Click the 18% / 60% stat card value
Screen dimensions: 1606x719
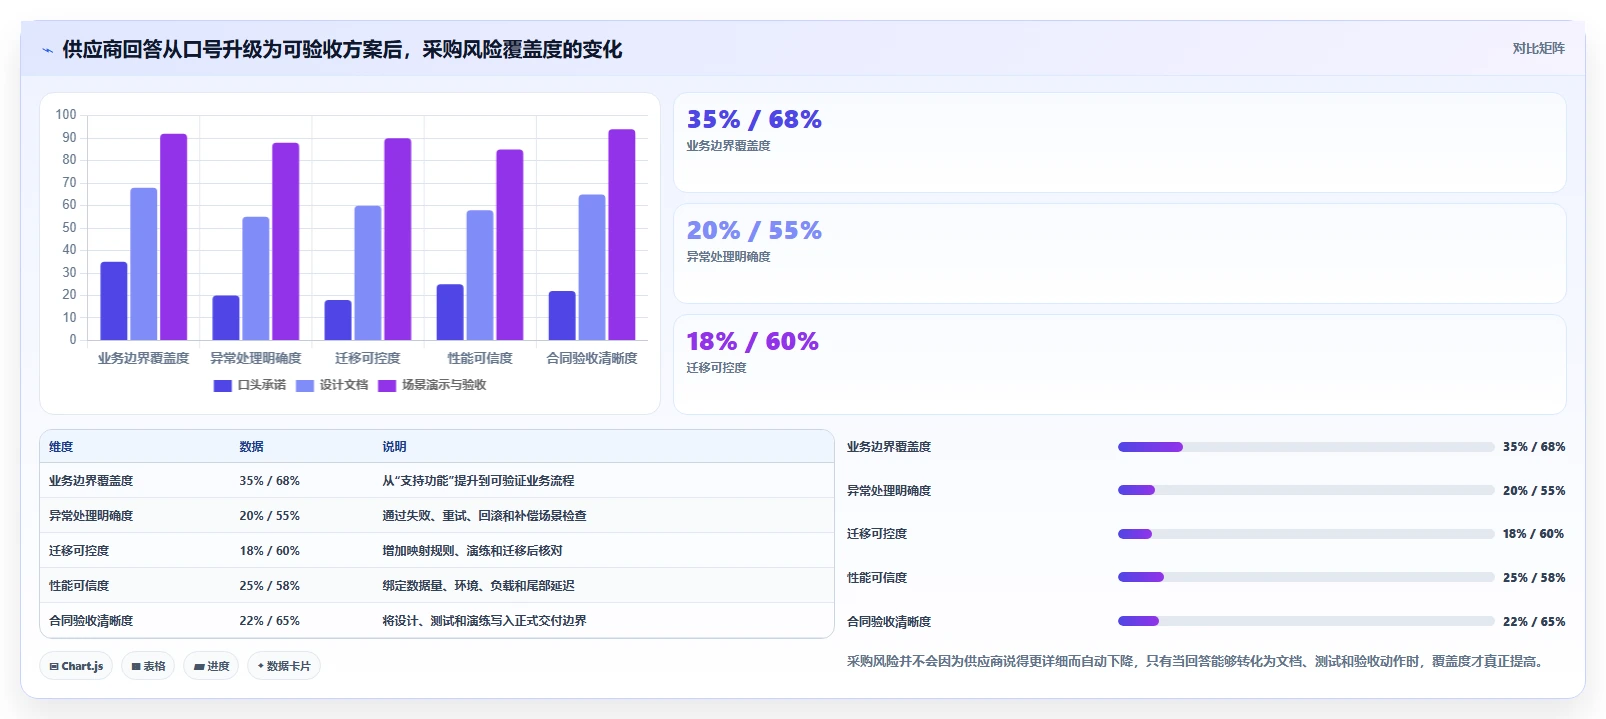point(752,342)
